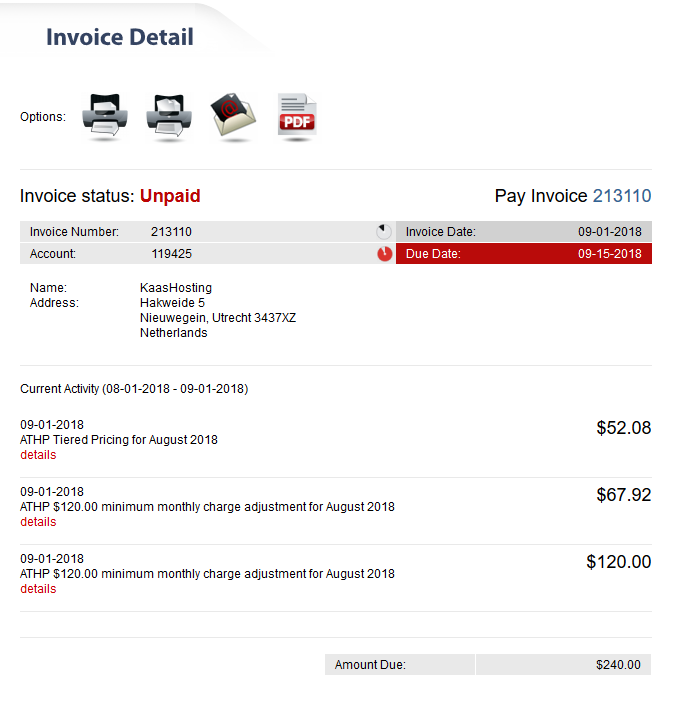
Task: Download the invoice using the PDF icon
Action: click(297, 116)
